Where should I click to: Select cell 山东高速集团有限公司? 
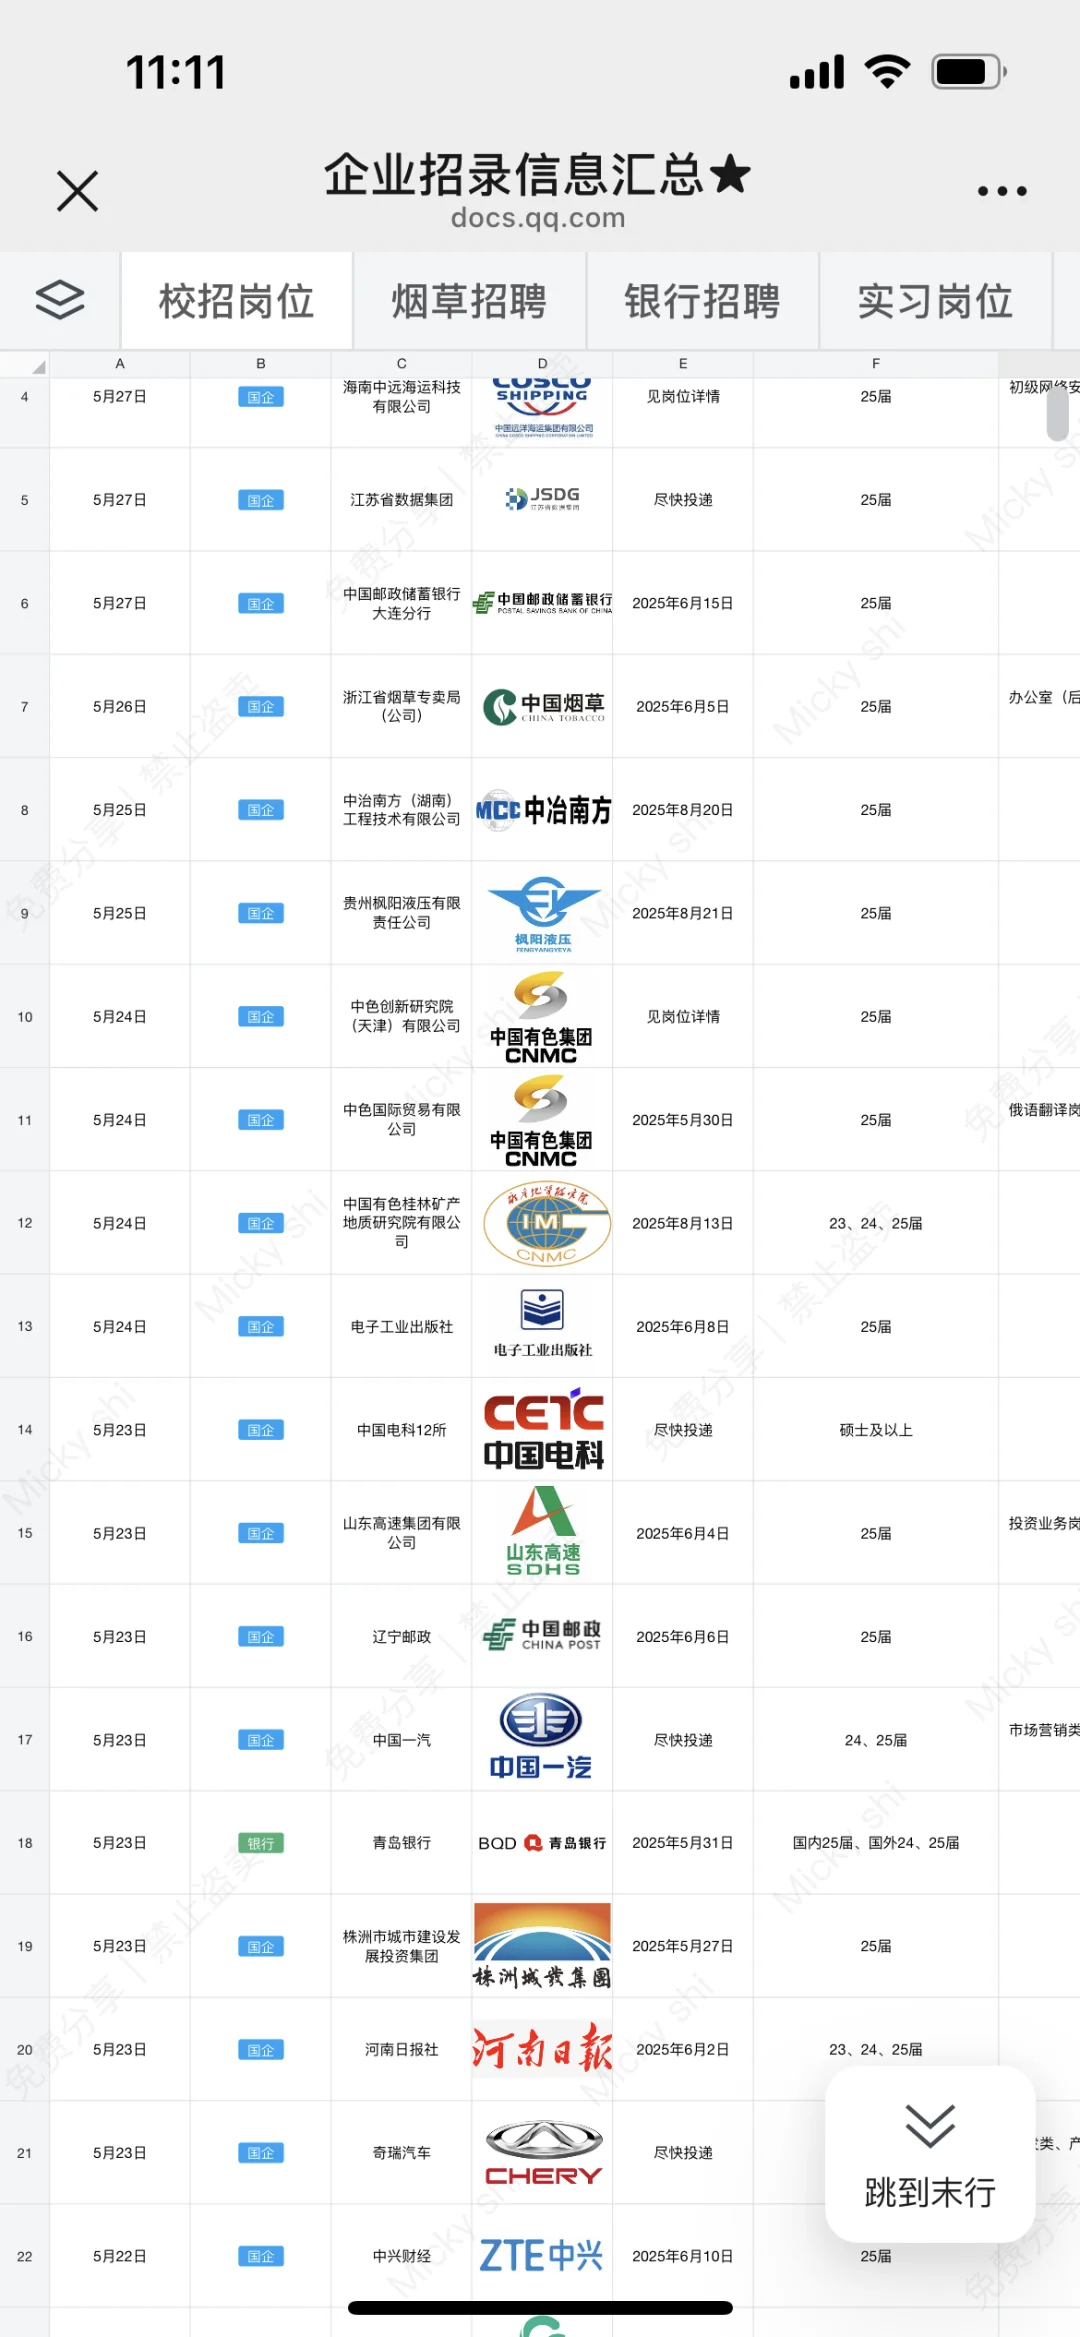point(402,1533)
